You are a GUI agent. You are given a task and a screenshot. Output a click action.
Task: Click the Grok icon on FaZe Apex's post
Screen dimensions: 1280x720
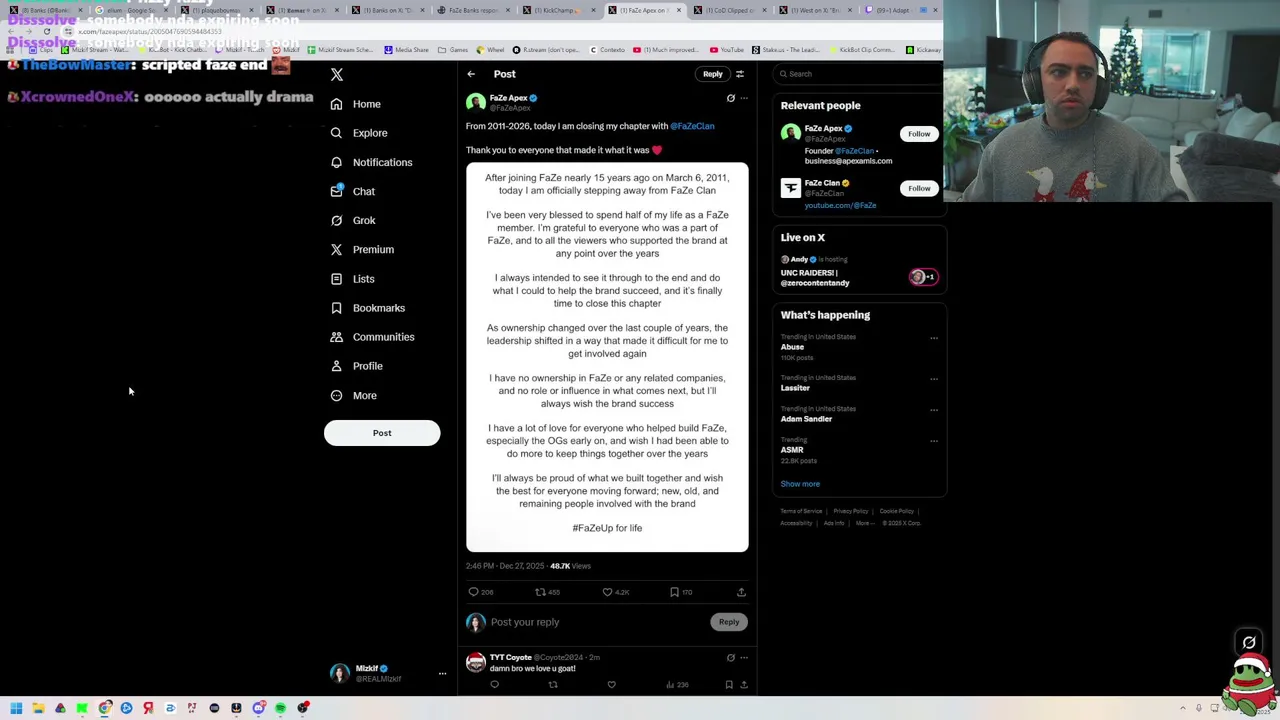coord(731,98)
